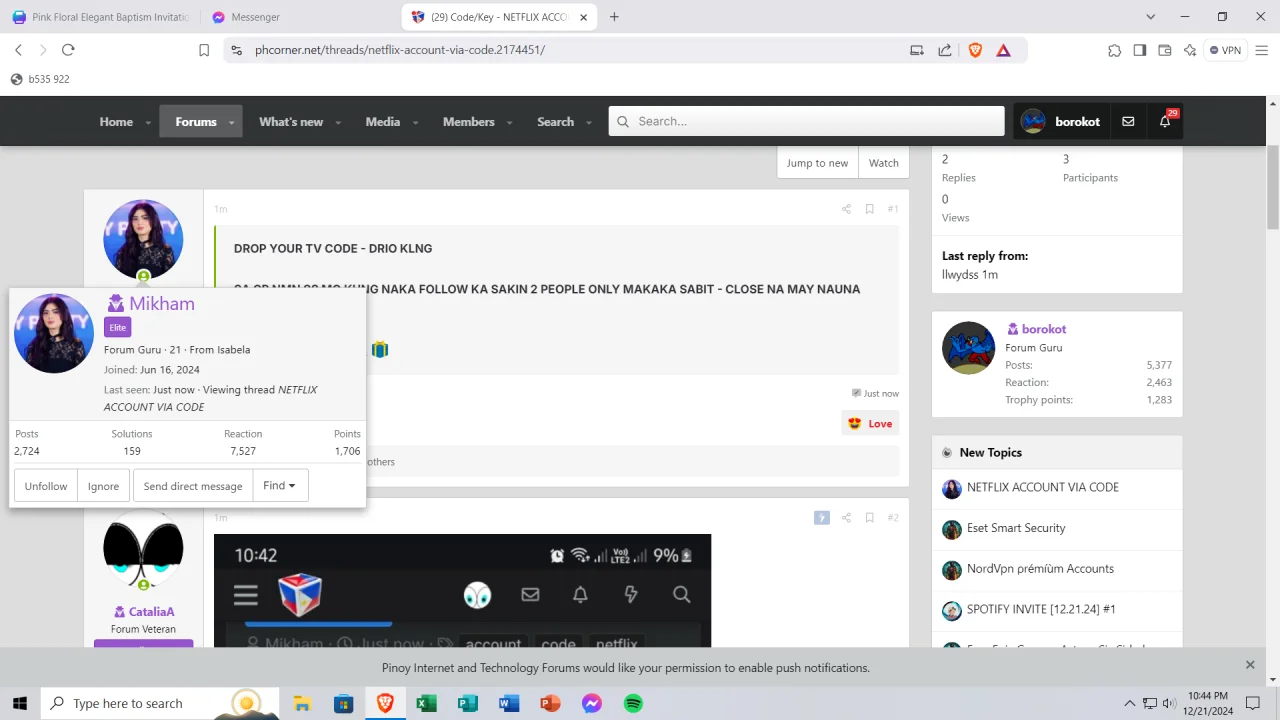Toggle the browser sidebar panel icon
The height and width of the screenshot is (720, 1280).
click(x=1139, y=50)
